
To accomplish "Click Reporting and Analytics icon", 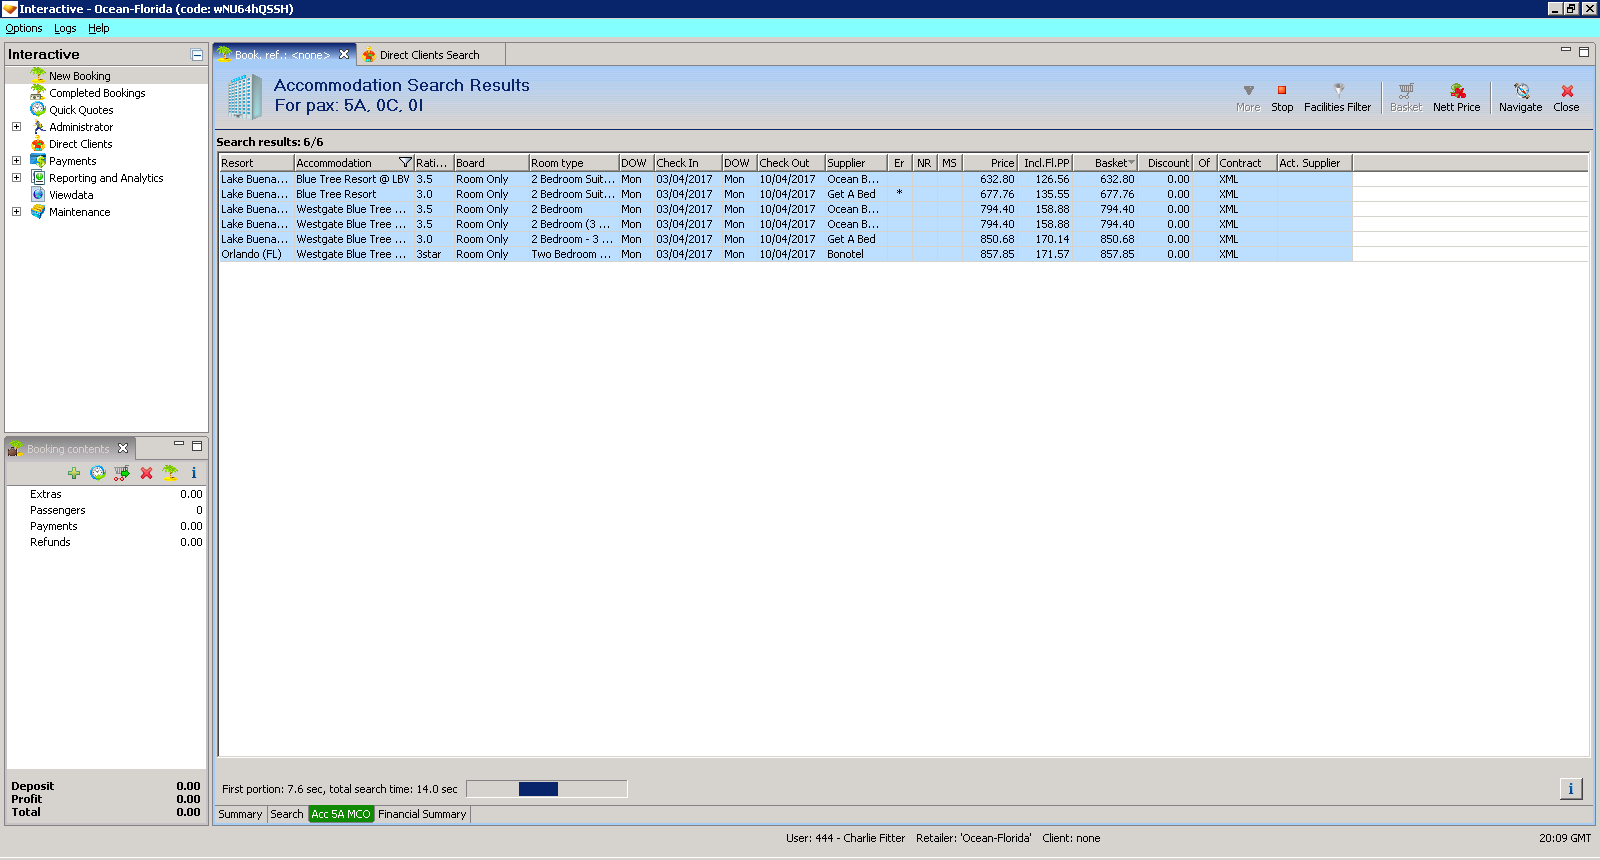I will click(38, 177).
